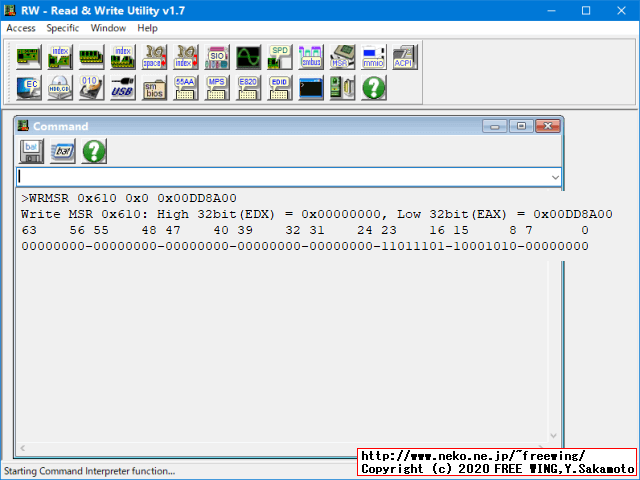The image size is (640, 480).
Task: Open the CPU MSR registers tool
Action: coord(342,56)
